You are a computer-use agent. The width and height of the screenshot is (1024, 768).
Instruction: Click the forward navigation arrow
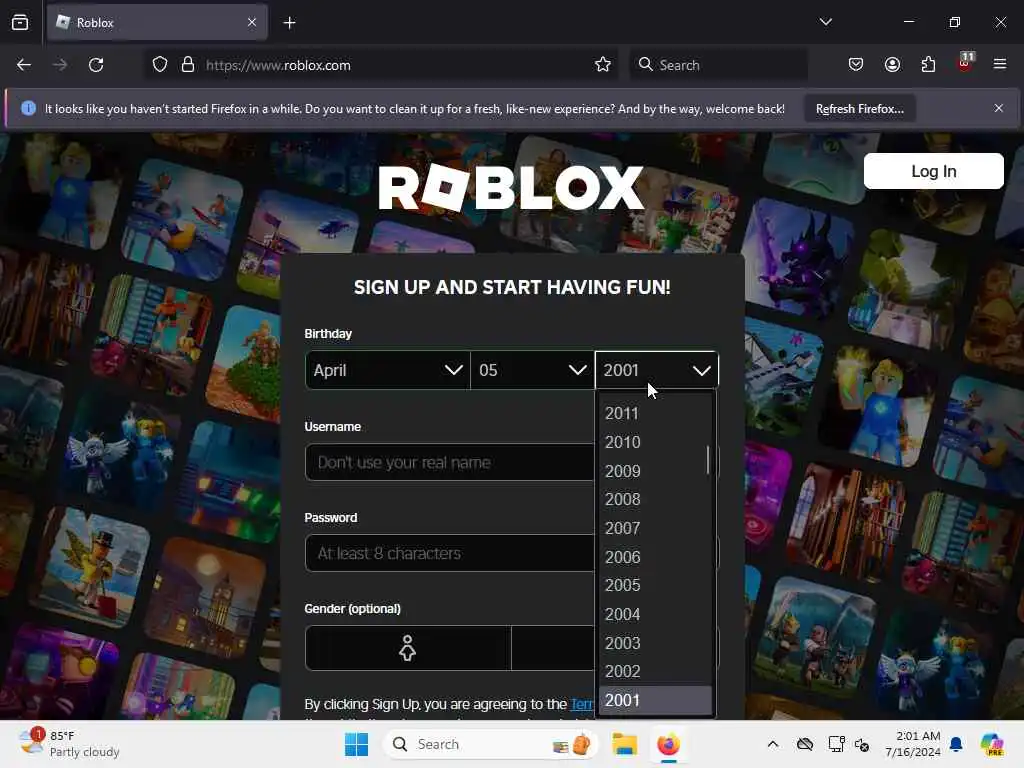[60, 65]
